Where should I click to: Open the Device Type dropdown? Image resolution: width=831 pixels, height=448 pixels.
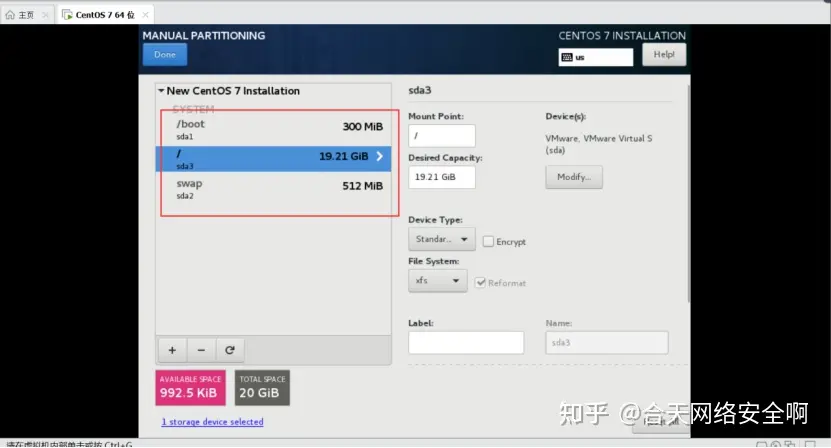coord(441,239)
